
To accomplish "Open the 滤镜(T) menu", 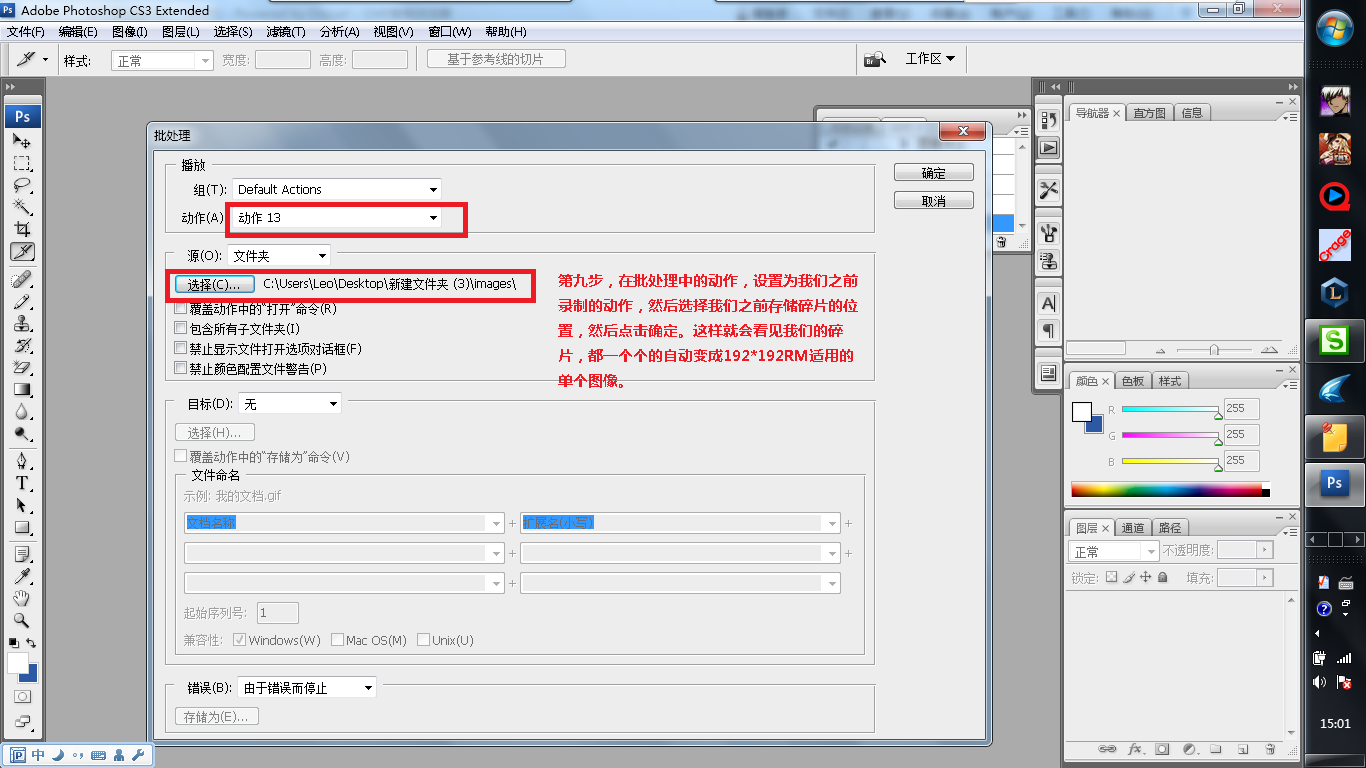I will pos(286,32).
